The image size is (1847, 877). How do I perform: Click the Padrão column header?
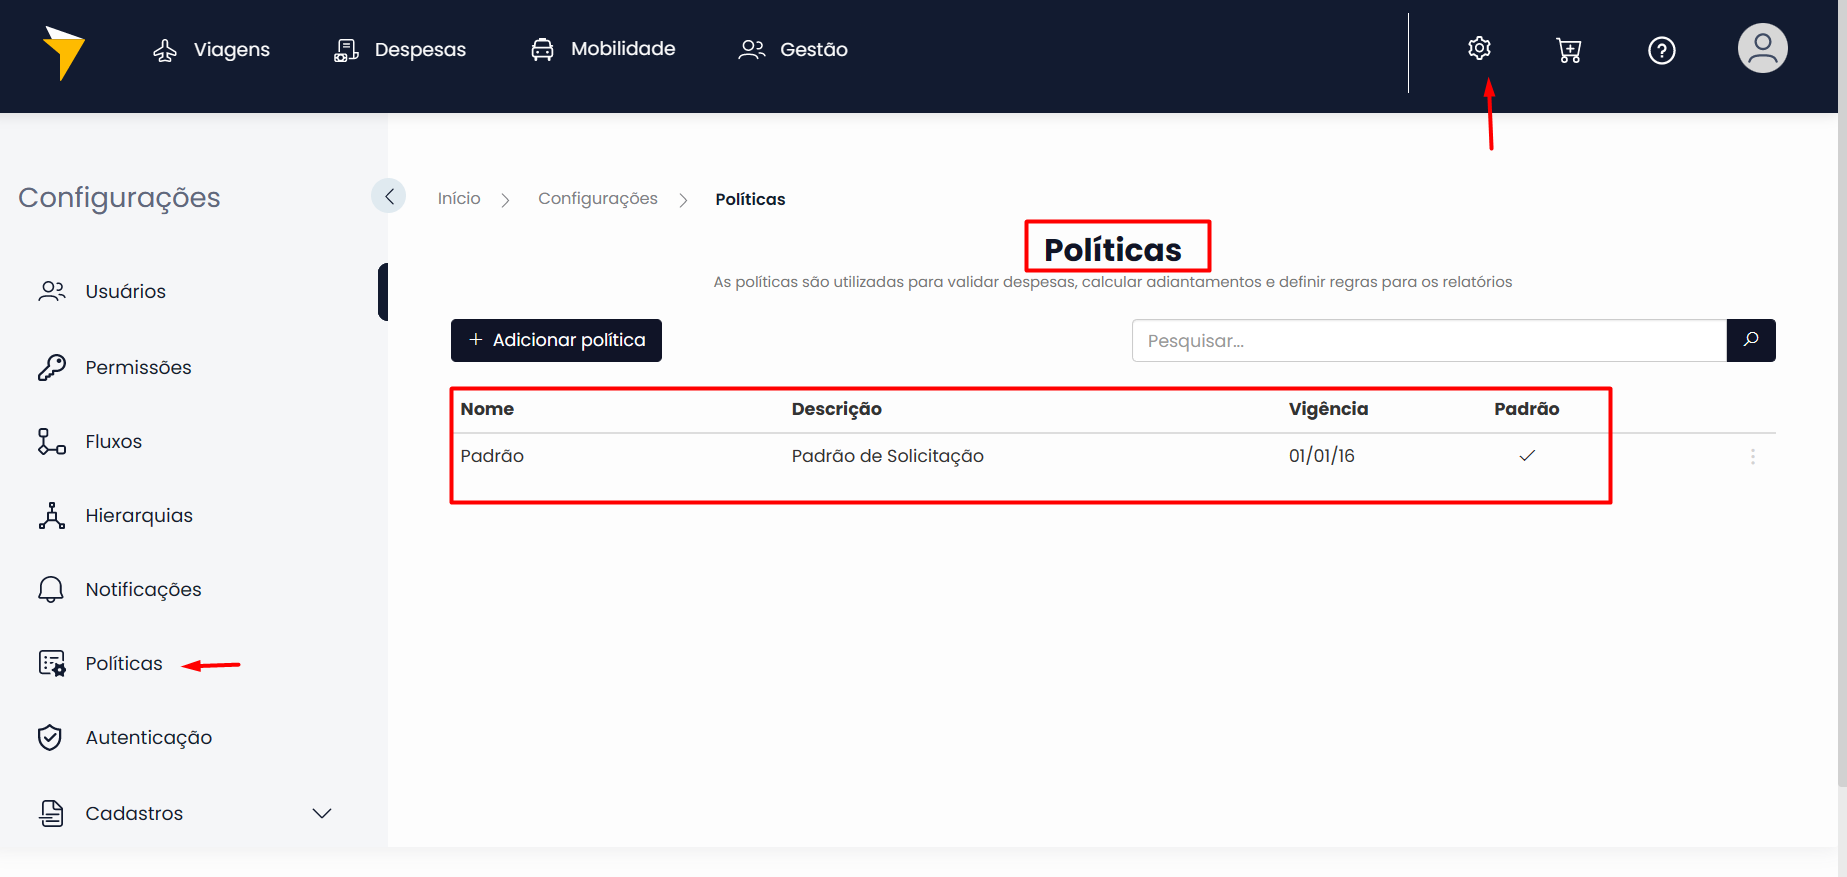coord(1527,408)
